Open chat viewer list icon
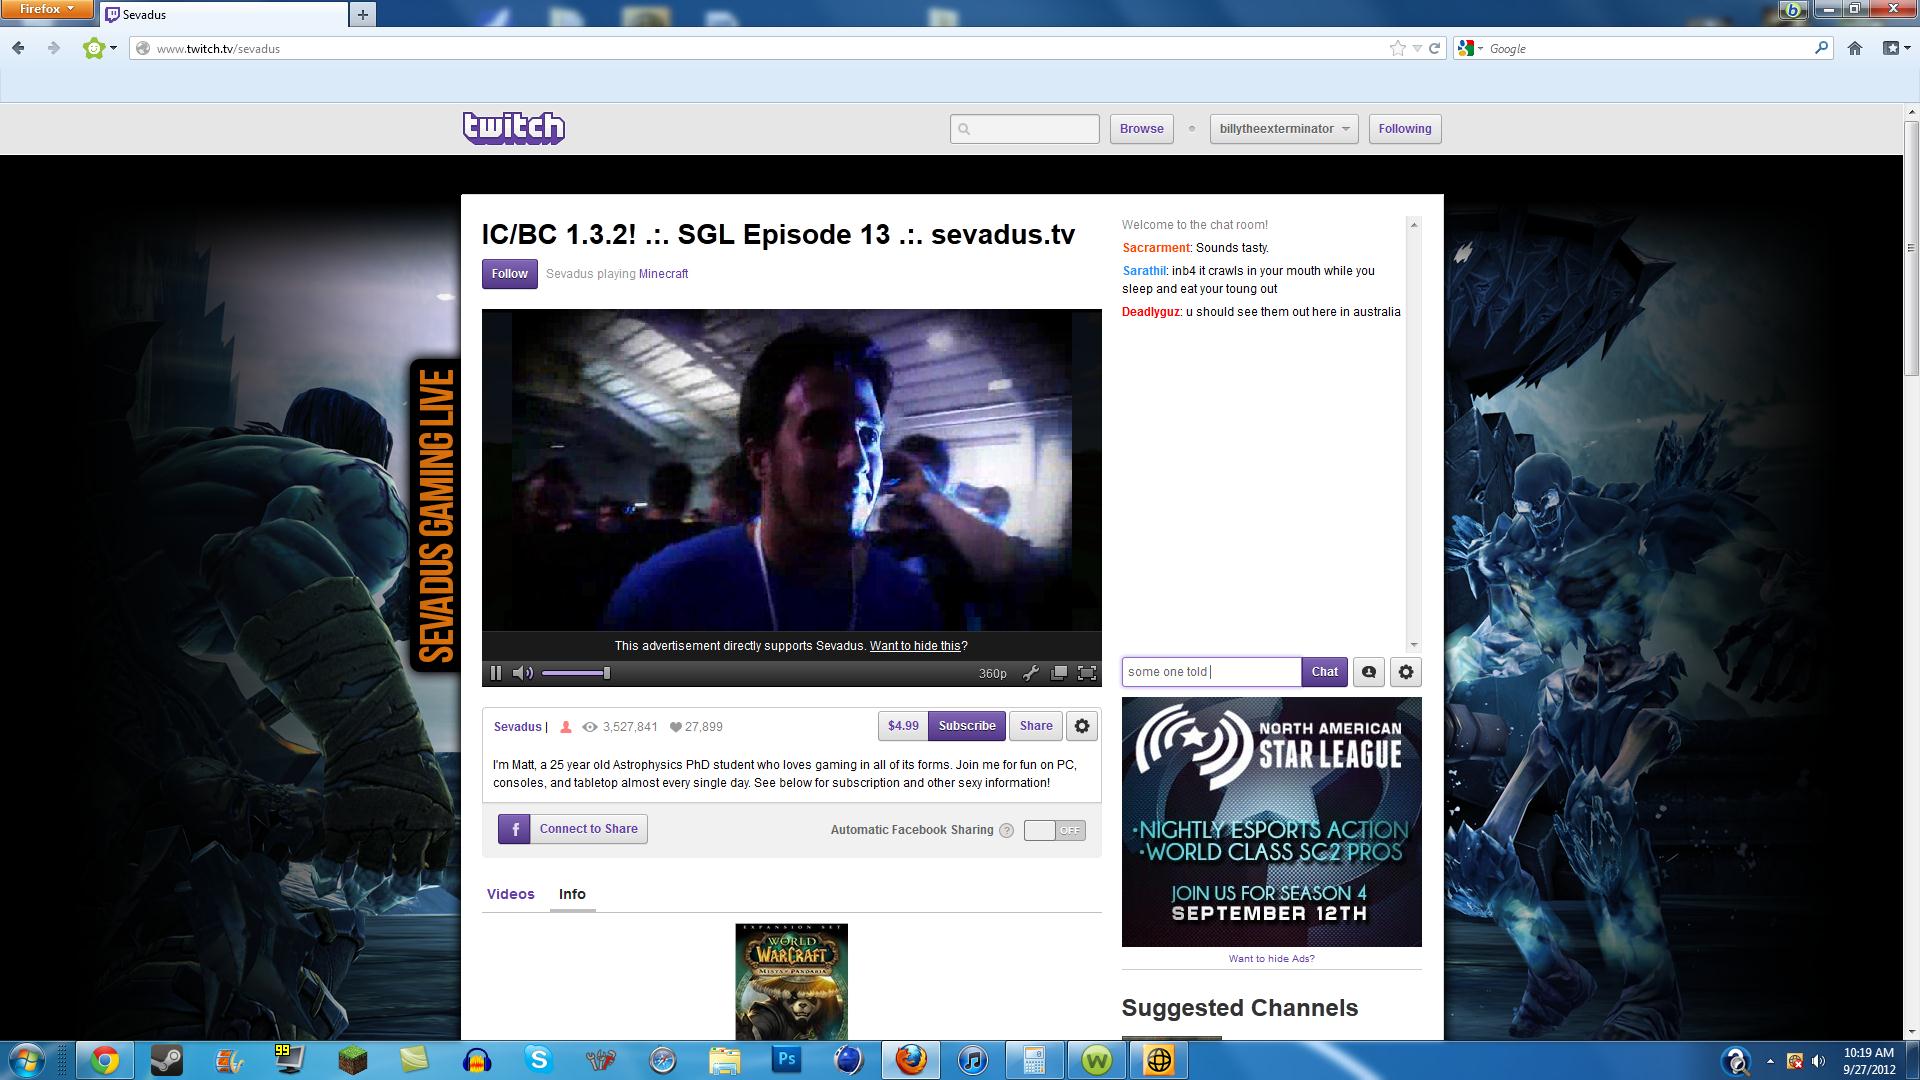Screen dimensions: 1920x1080 [x=1369, y=672]
